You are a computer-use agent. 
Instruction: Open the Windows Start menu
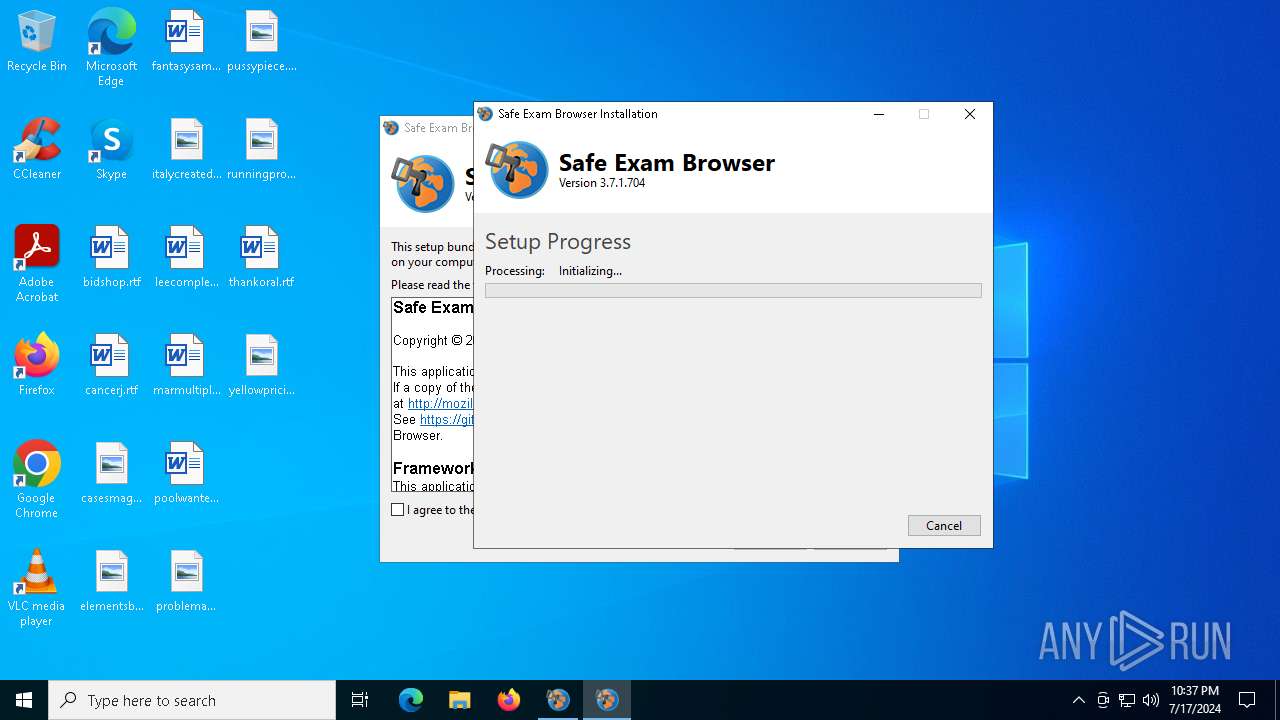tap(24, 700)
